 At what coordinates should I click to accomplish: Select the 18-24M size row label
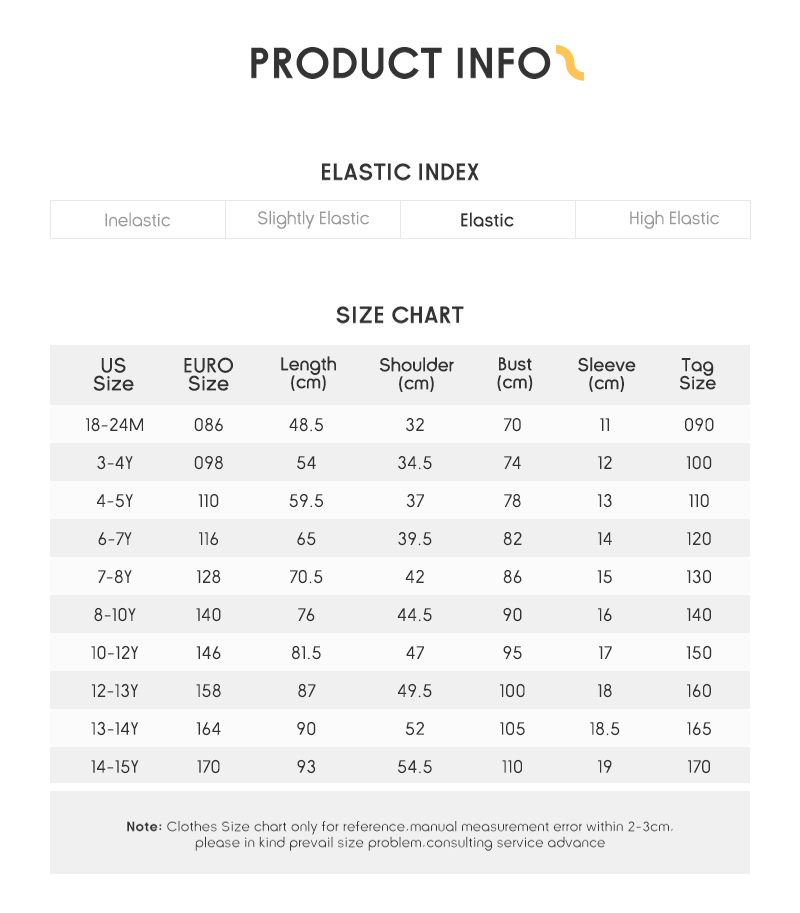tap(115, 424)
